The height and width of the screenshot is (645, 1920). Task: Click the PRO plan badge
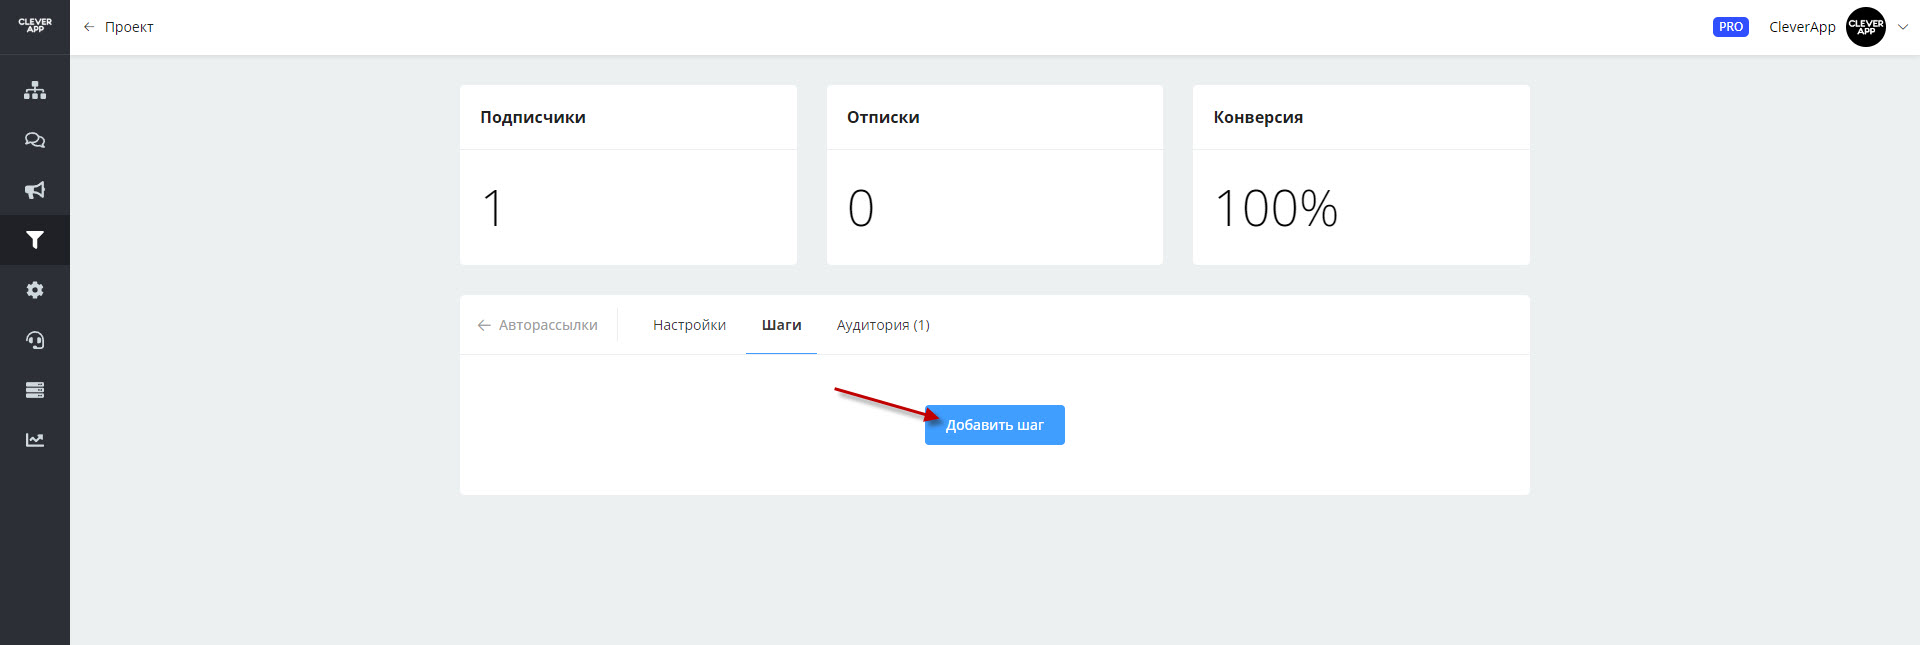point(1731,27)
